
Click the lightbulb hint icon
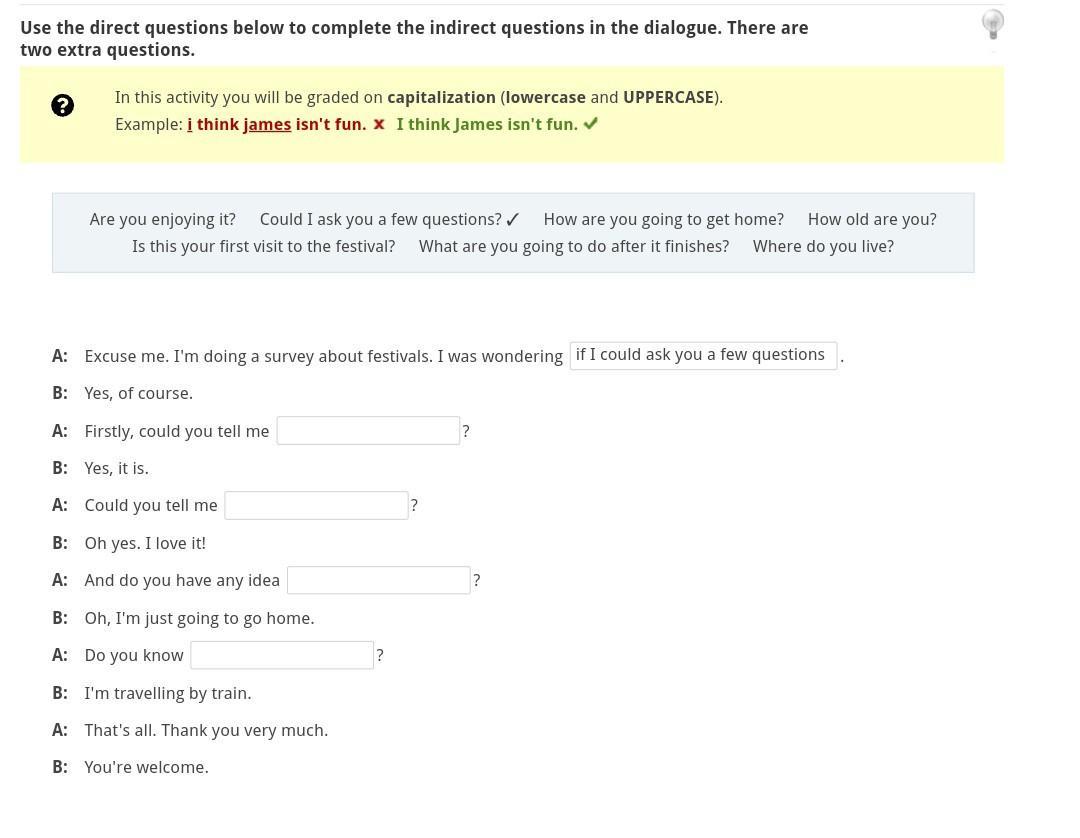992,24
